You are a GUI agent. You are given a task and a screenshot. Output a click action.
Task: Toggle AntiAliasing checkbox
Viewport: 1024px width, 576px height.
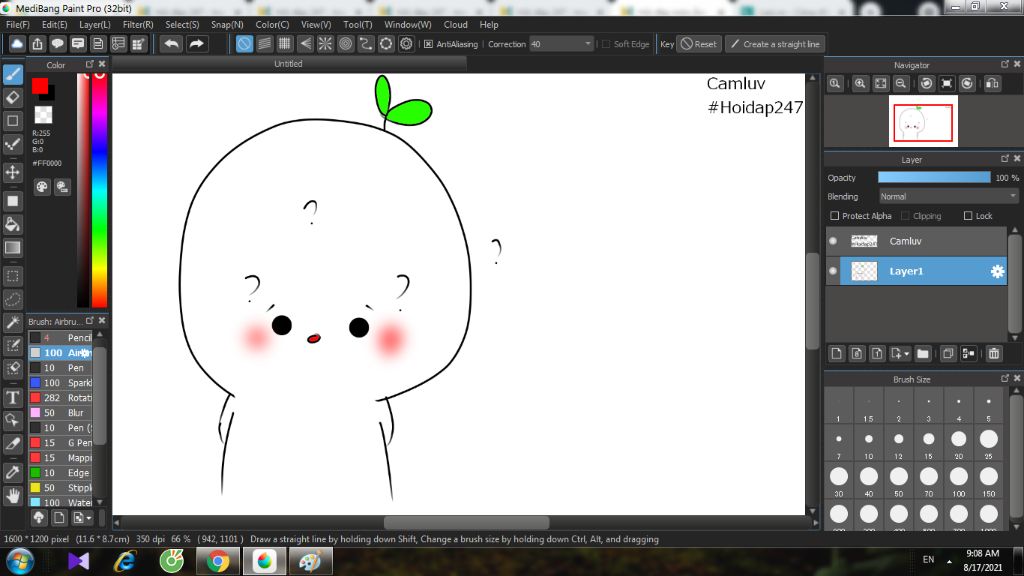(428, 44)
